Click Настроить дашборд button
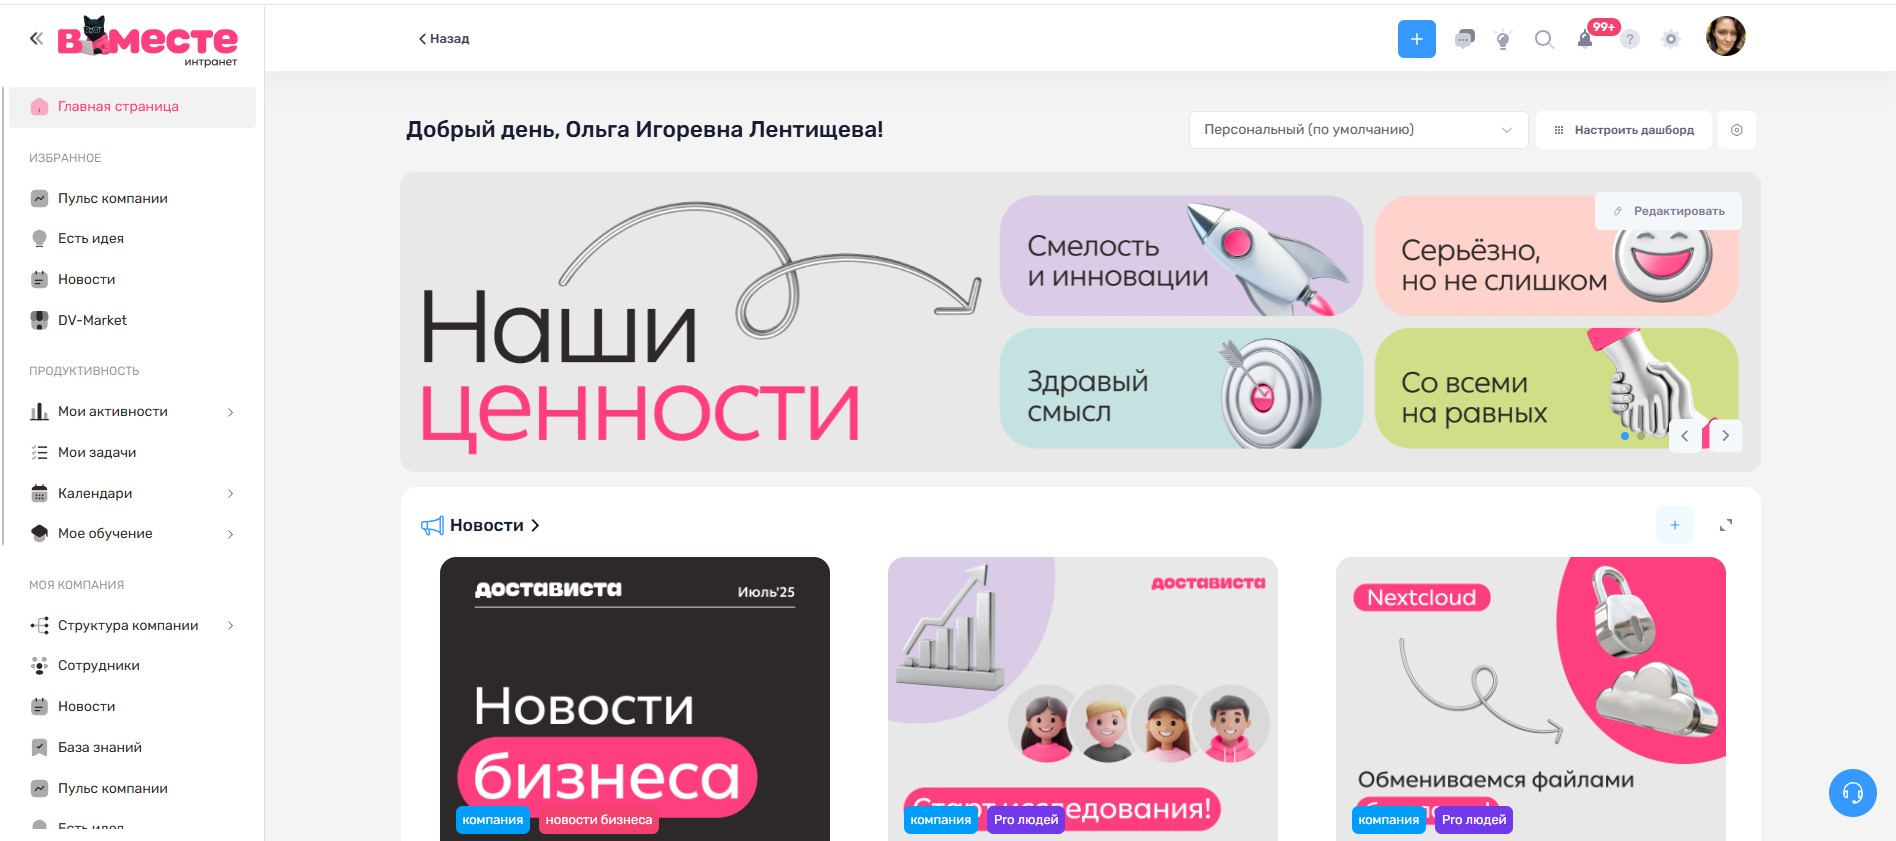Image resolution: width=1896 pixels, height=841 pixels. [x=1624, y=130]
